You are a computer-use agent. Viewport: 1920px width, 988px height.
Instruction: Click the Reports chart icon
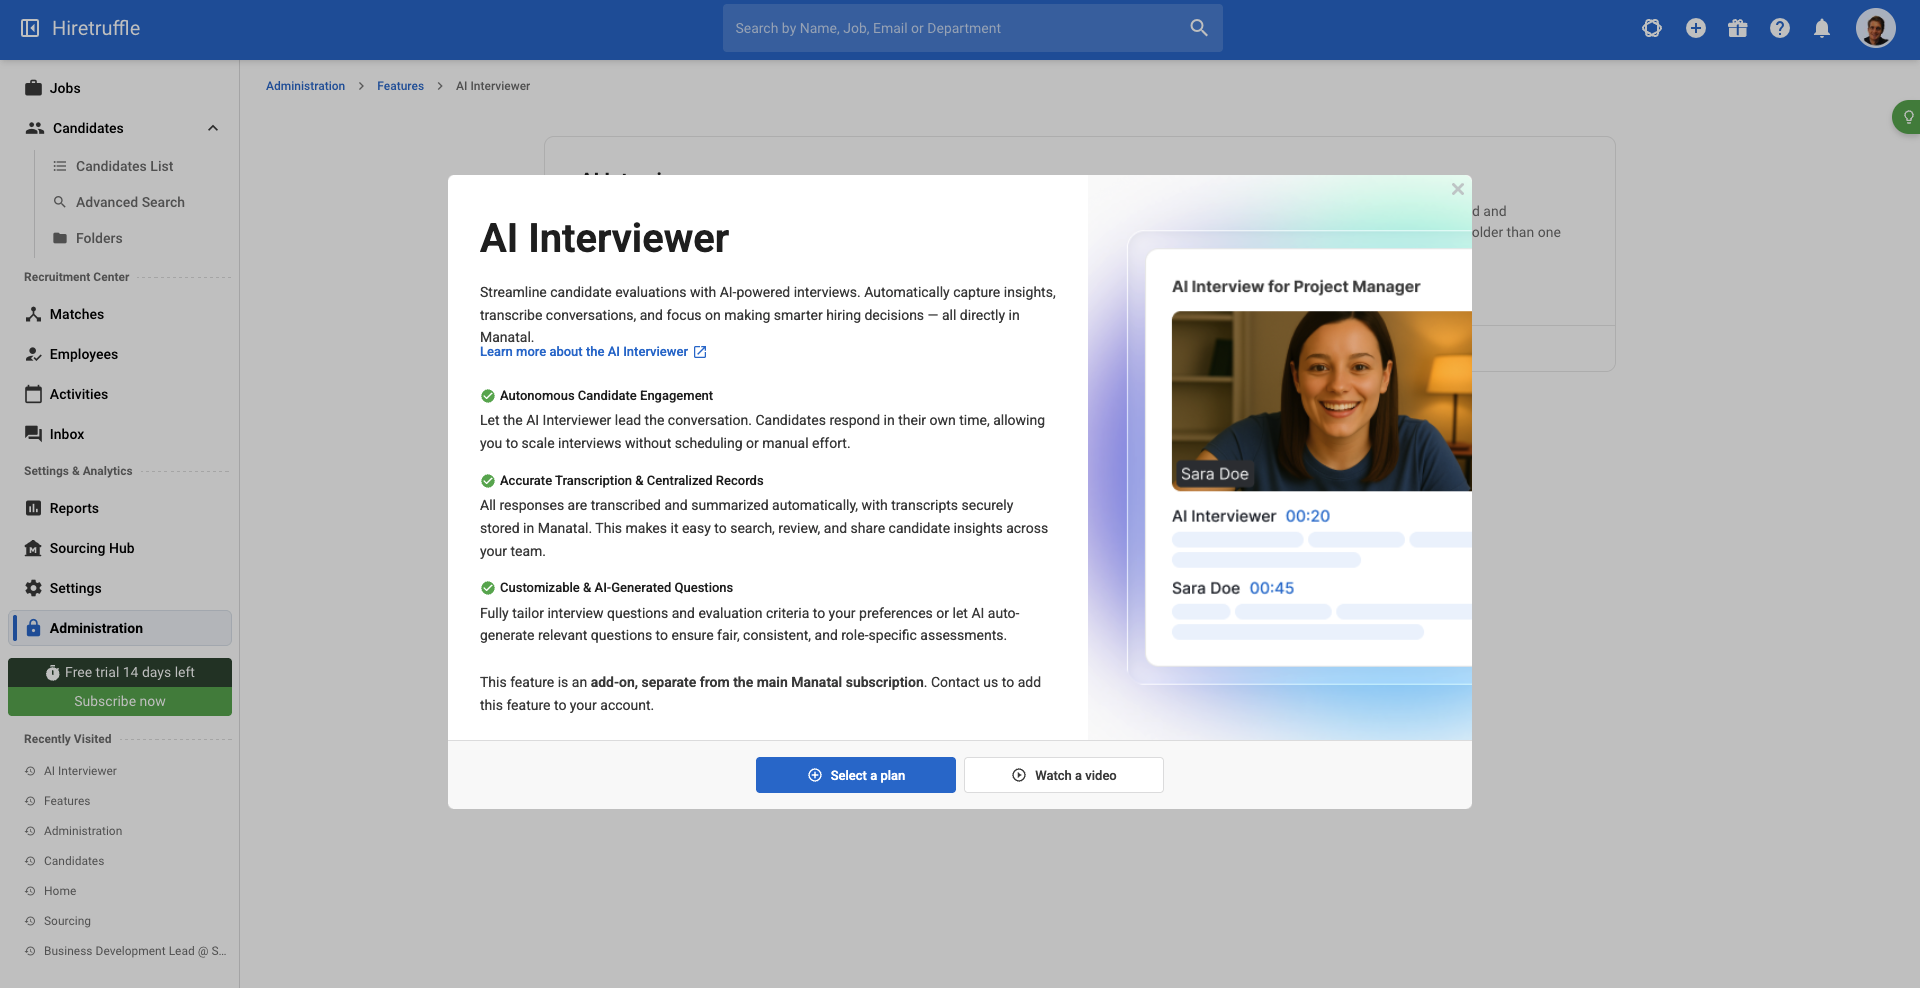tap(33, 508)
